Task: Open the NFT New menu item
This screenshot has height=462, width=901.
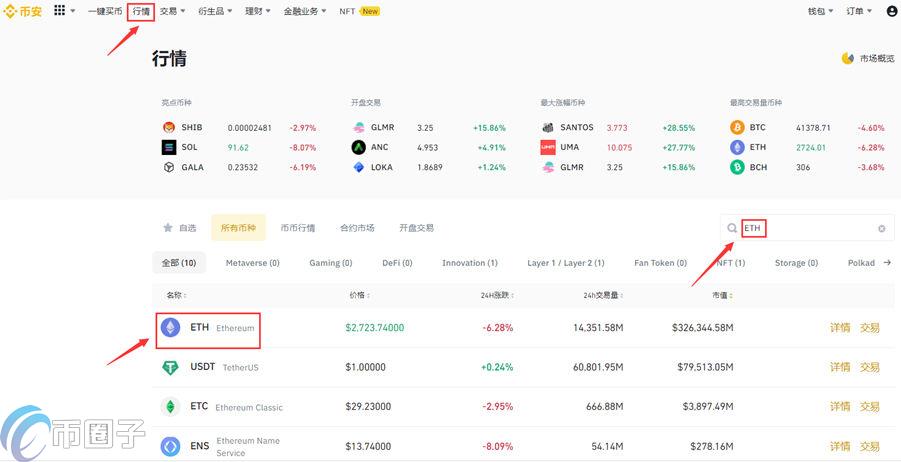Action: click(359, 11)
